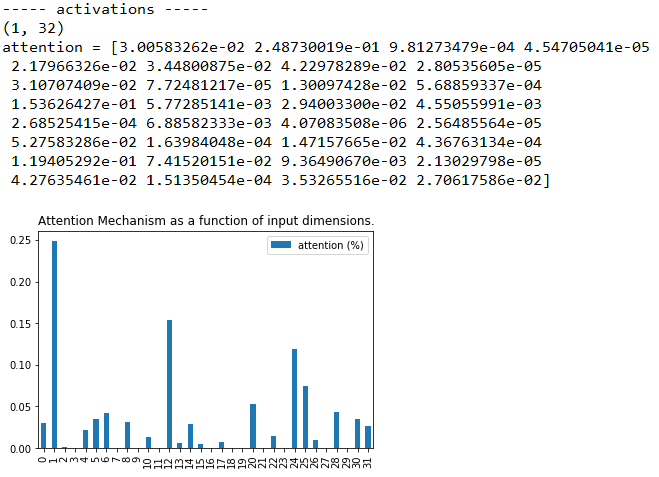Click attention value 2.56485564e-05
The image size is (659, 477).
(479, 124)
